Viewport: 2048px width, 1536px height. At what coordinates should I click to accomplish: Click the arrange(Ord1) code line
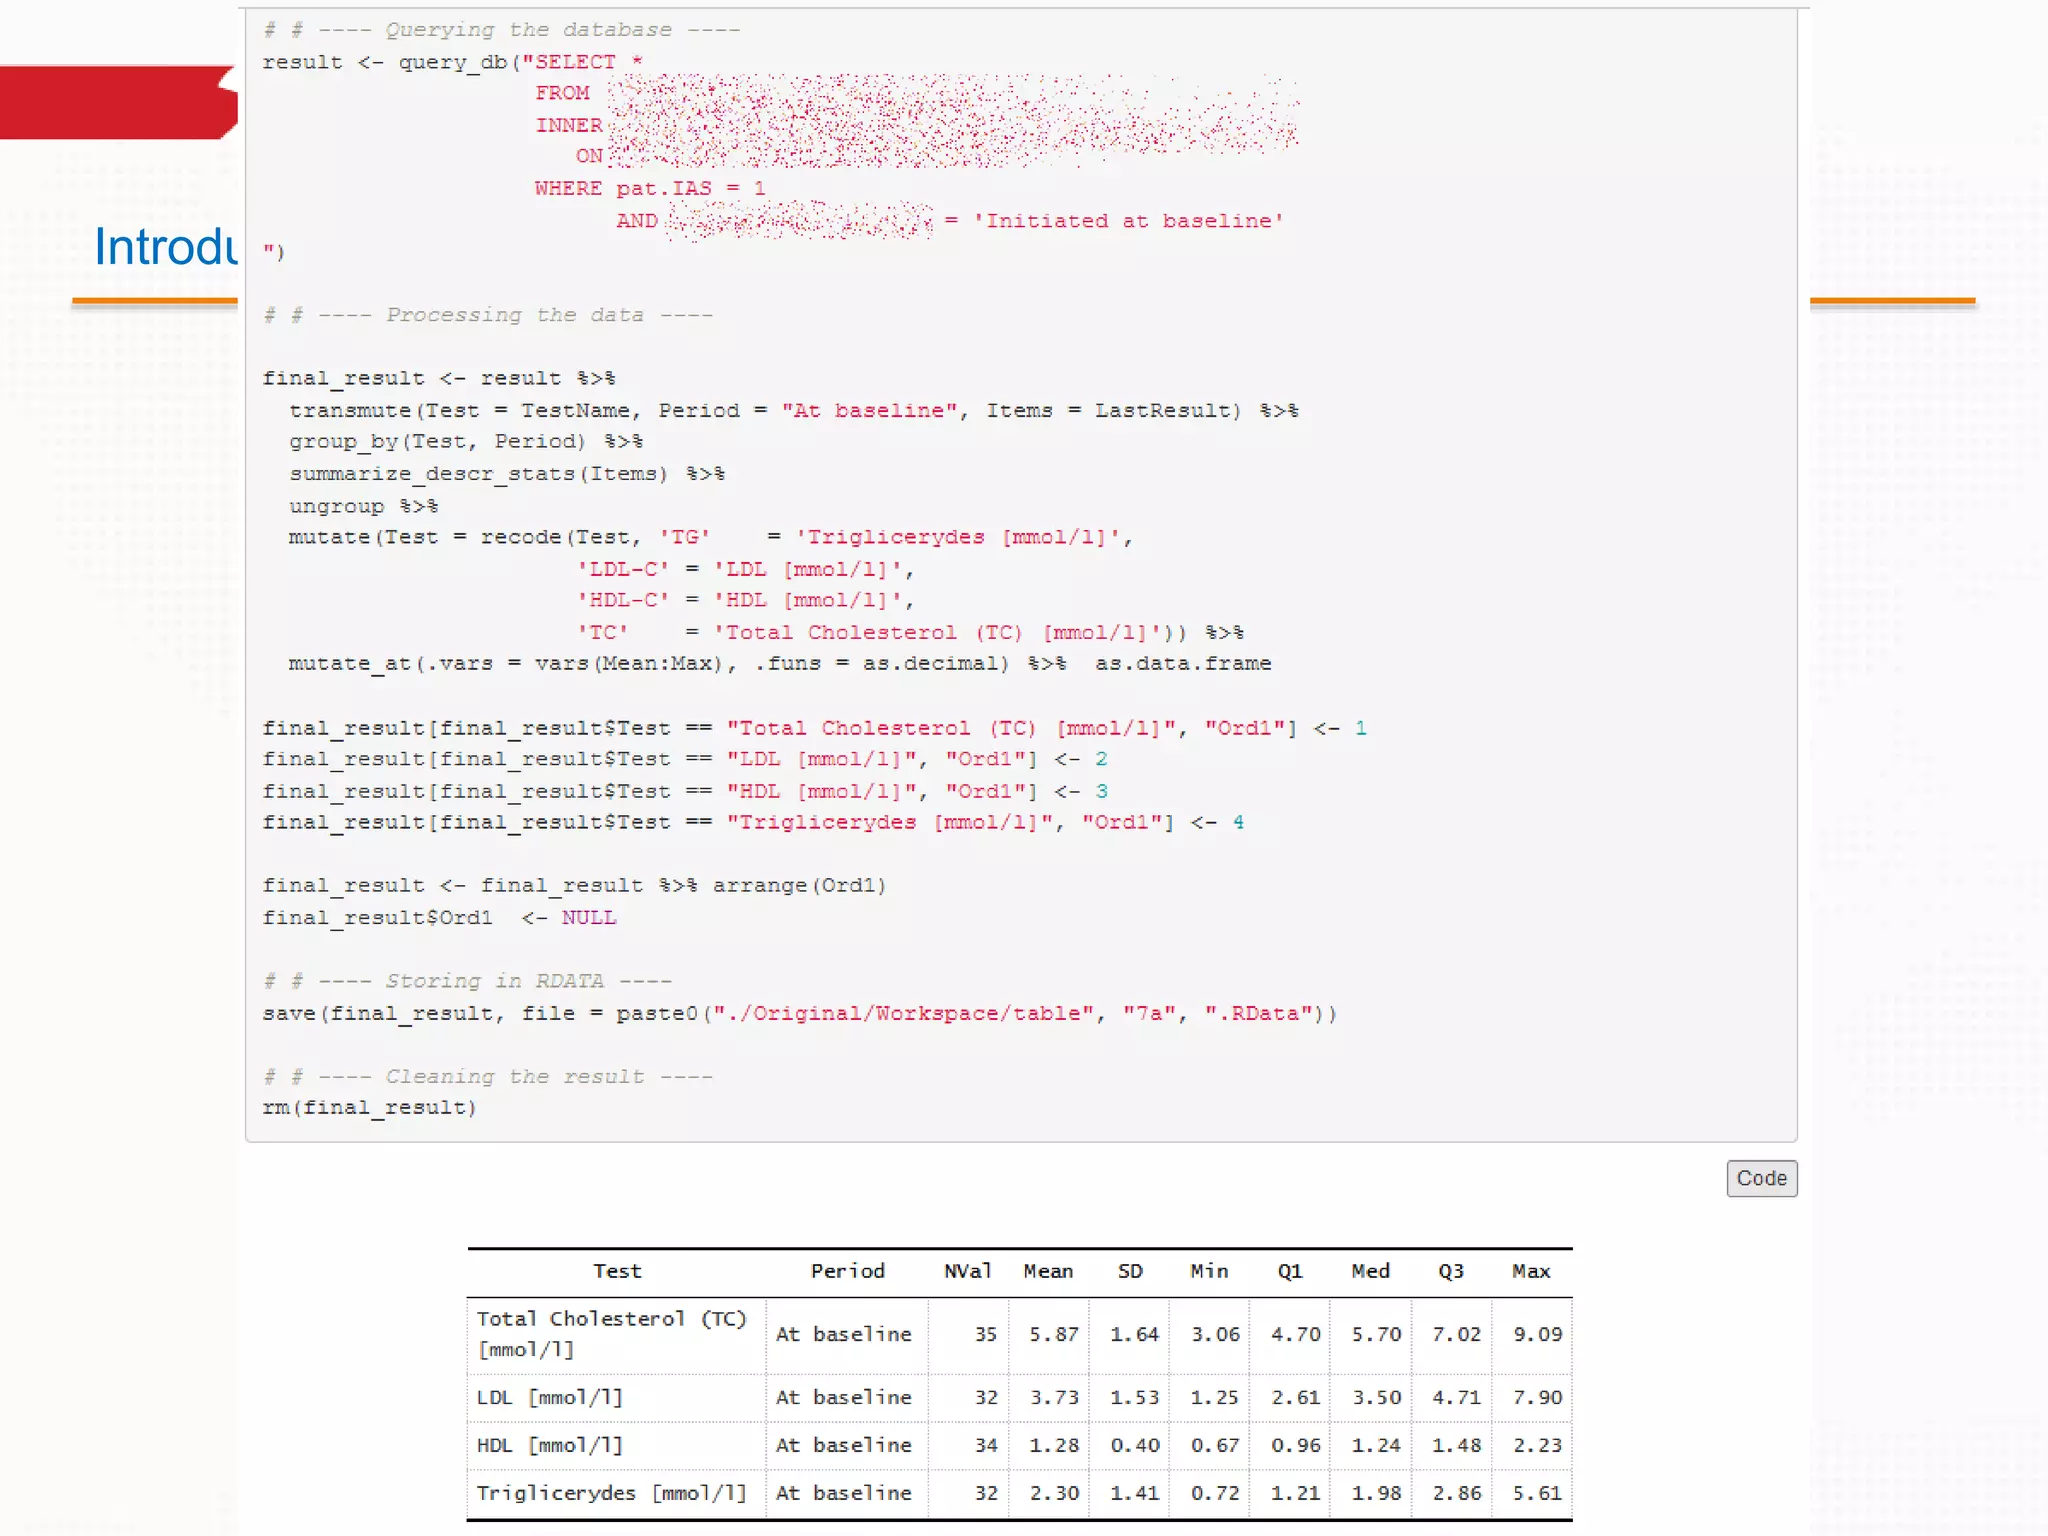(574, 886)
